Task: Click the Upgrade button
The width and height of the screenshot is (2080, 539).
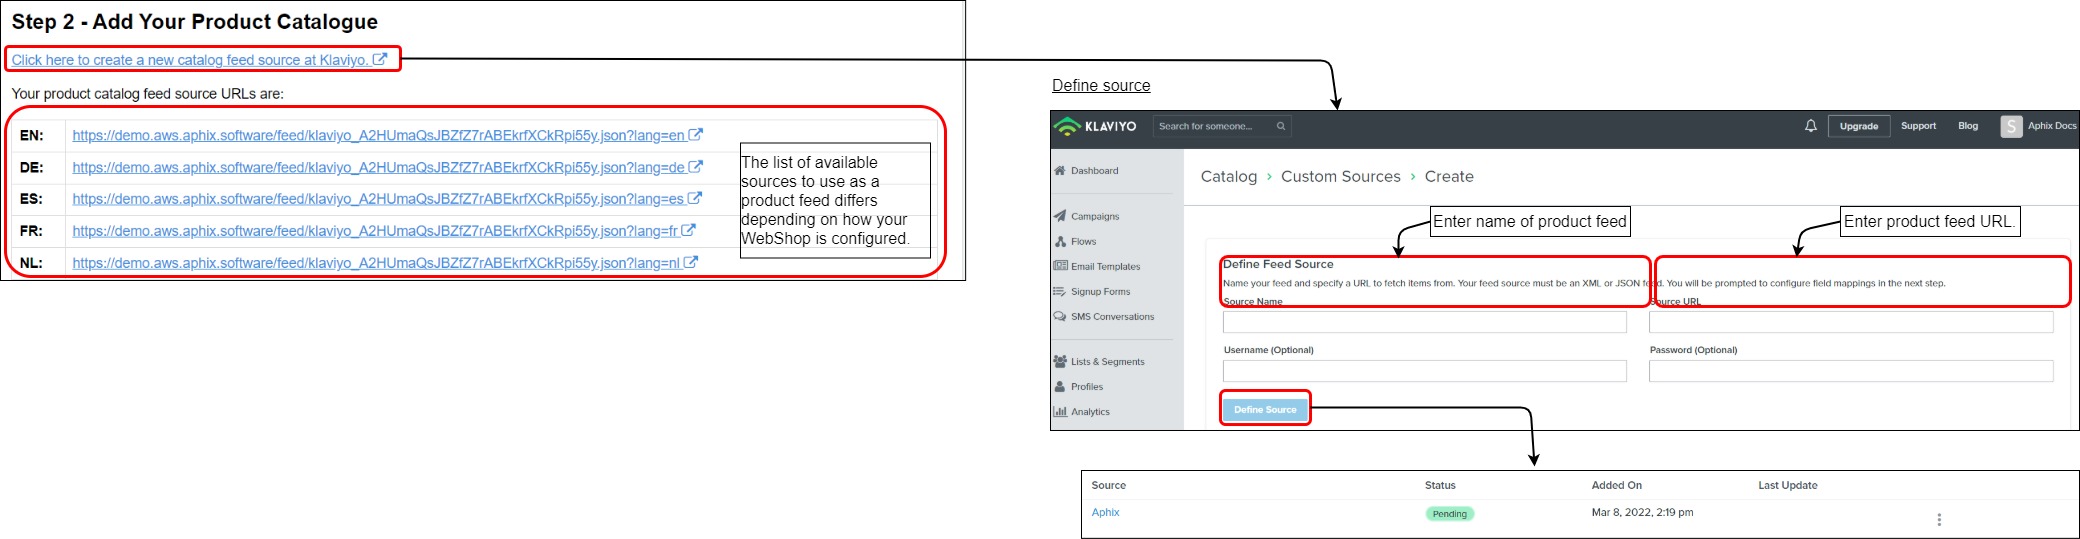Action: [x=1858, y=126]
